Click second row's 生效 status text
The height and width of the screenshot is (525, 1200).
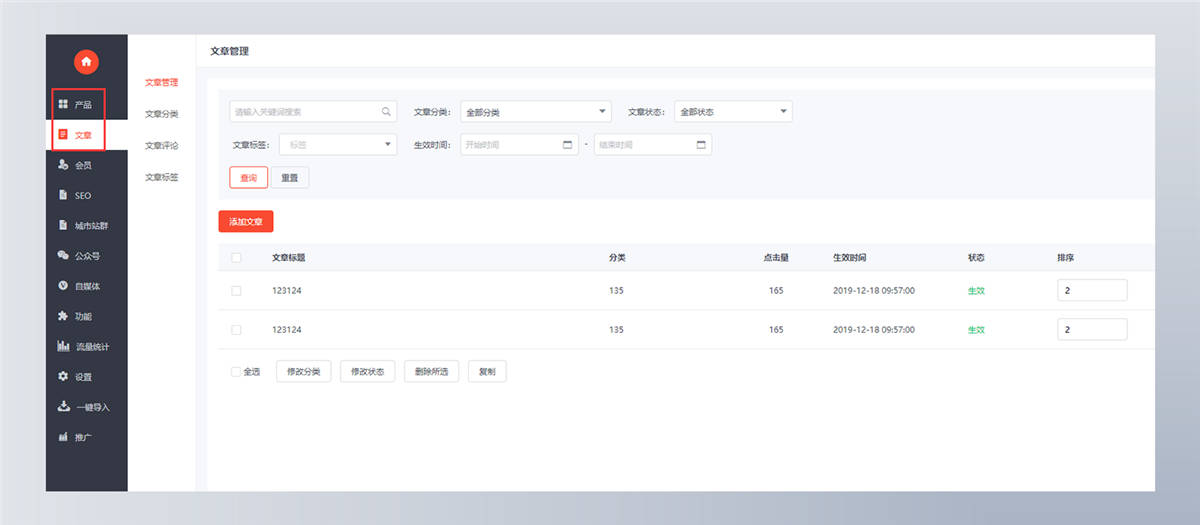(976, 329)
